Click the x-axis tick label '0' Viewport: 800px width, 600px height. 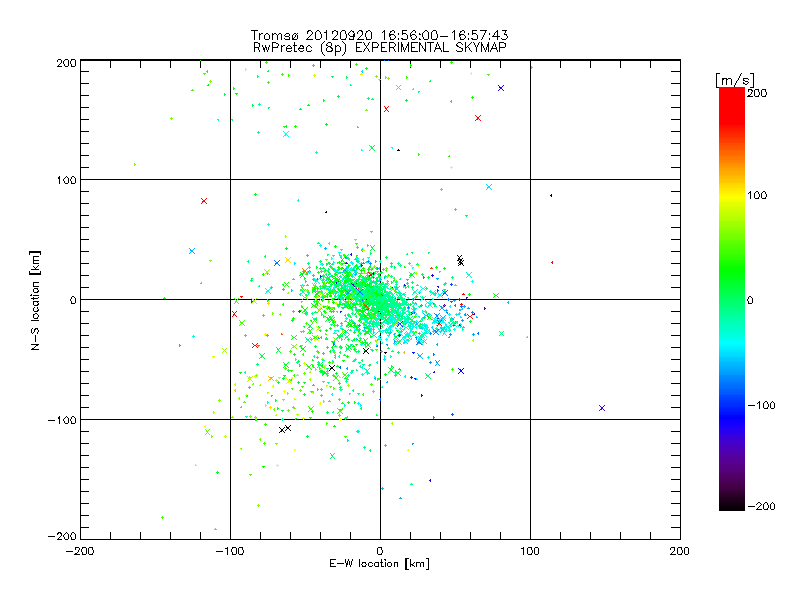pos(380,551)
